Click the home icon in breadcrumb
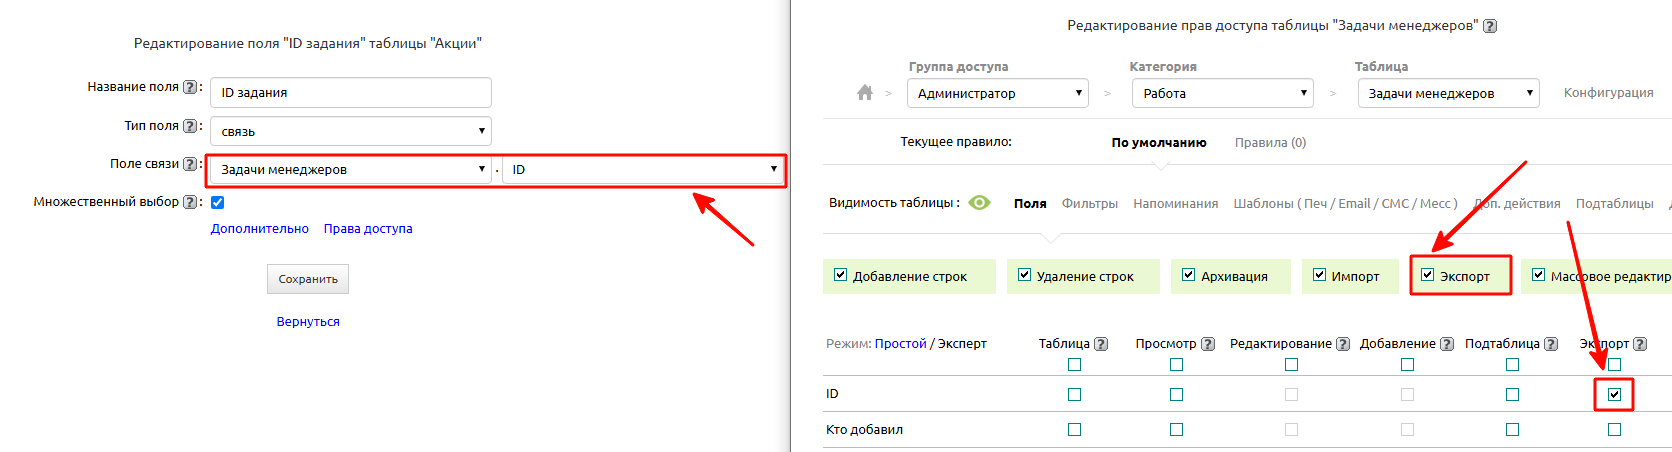The image size is (1672, 452). tap(865, 93)
